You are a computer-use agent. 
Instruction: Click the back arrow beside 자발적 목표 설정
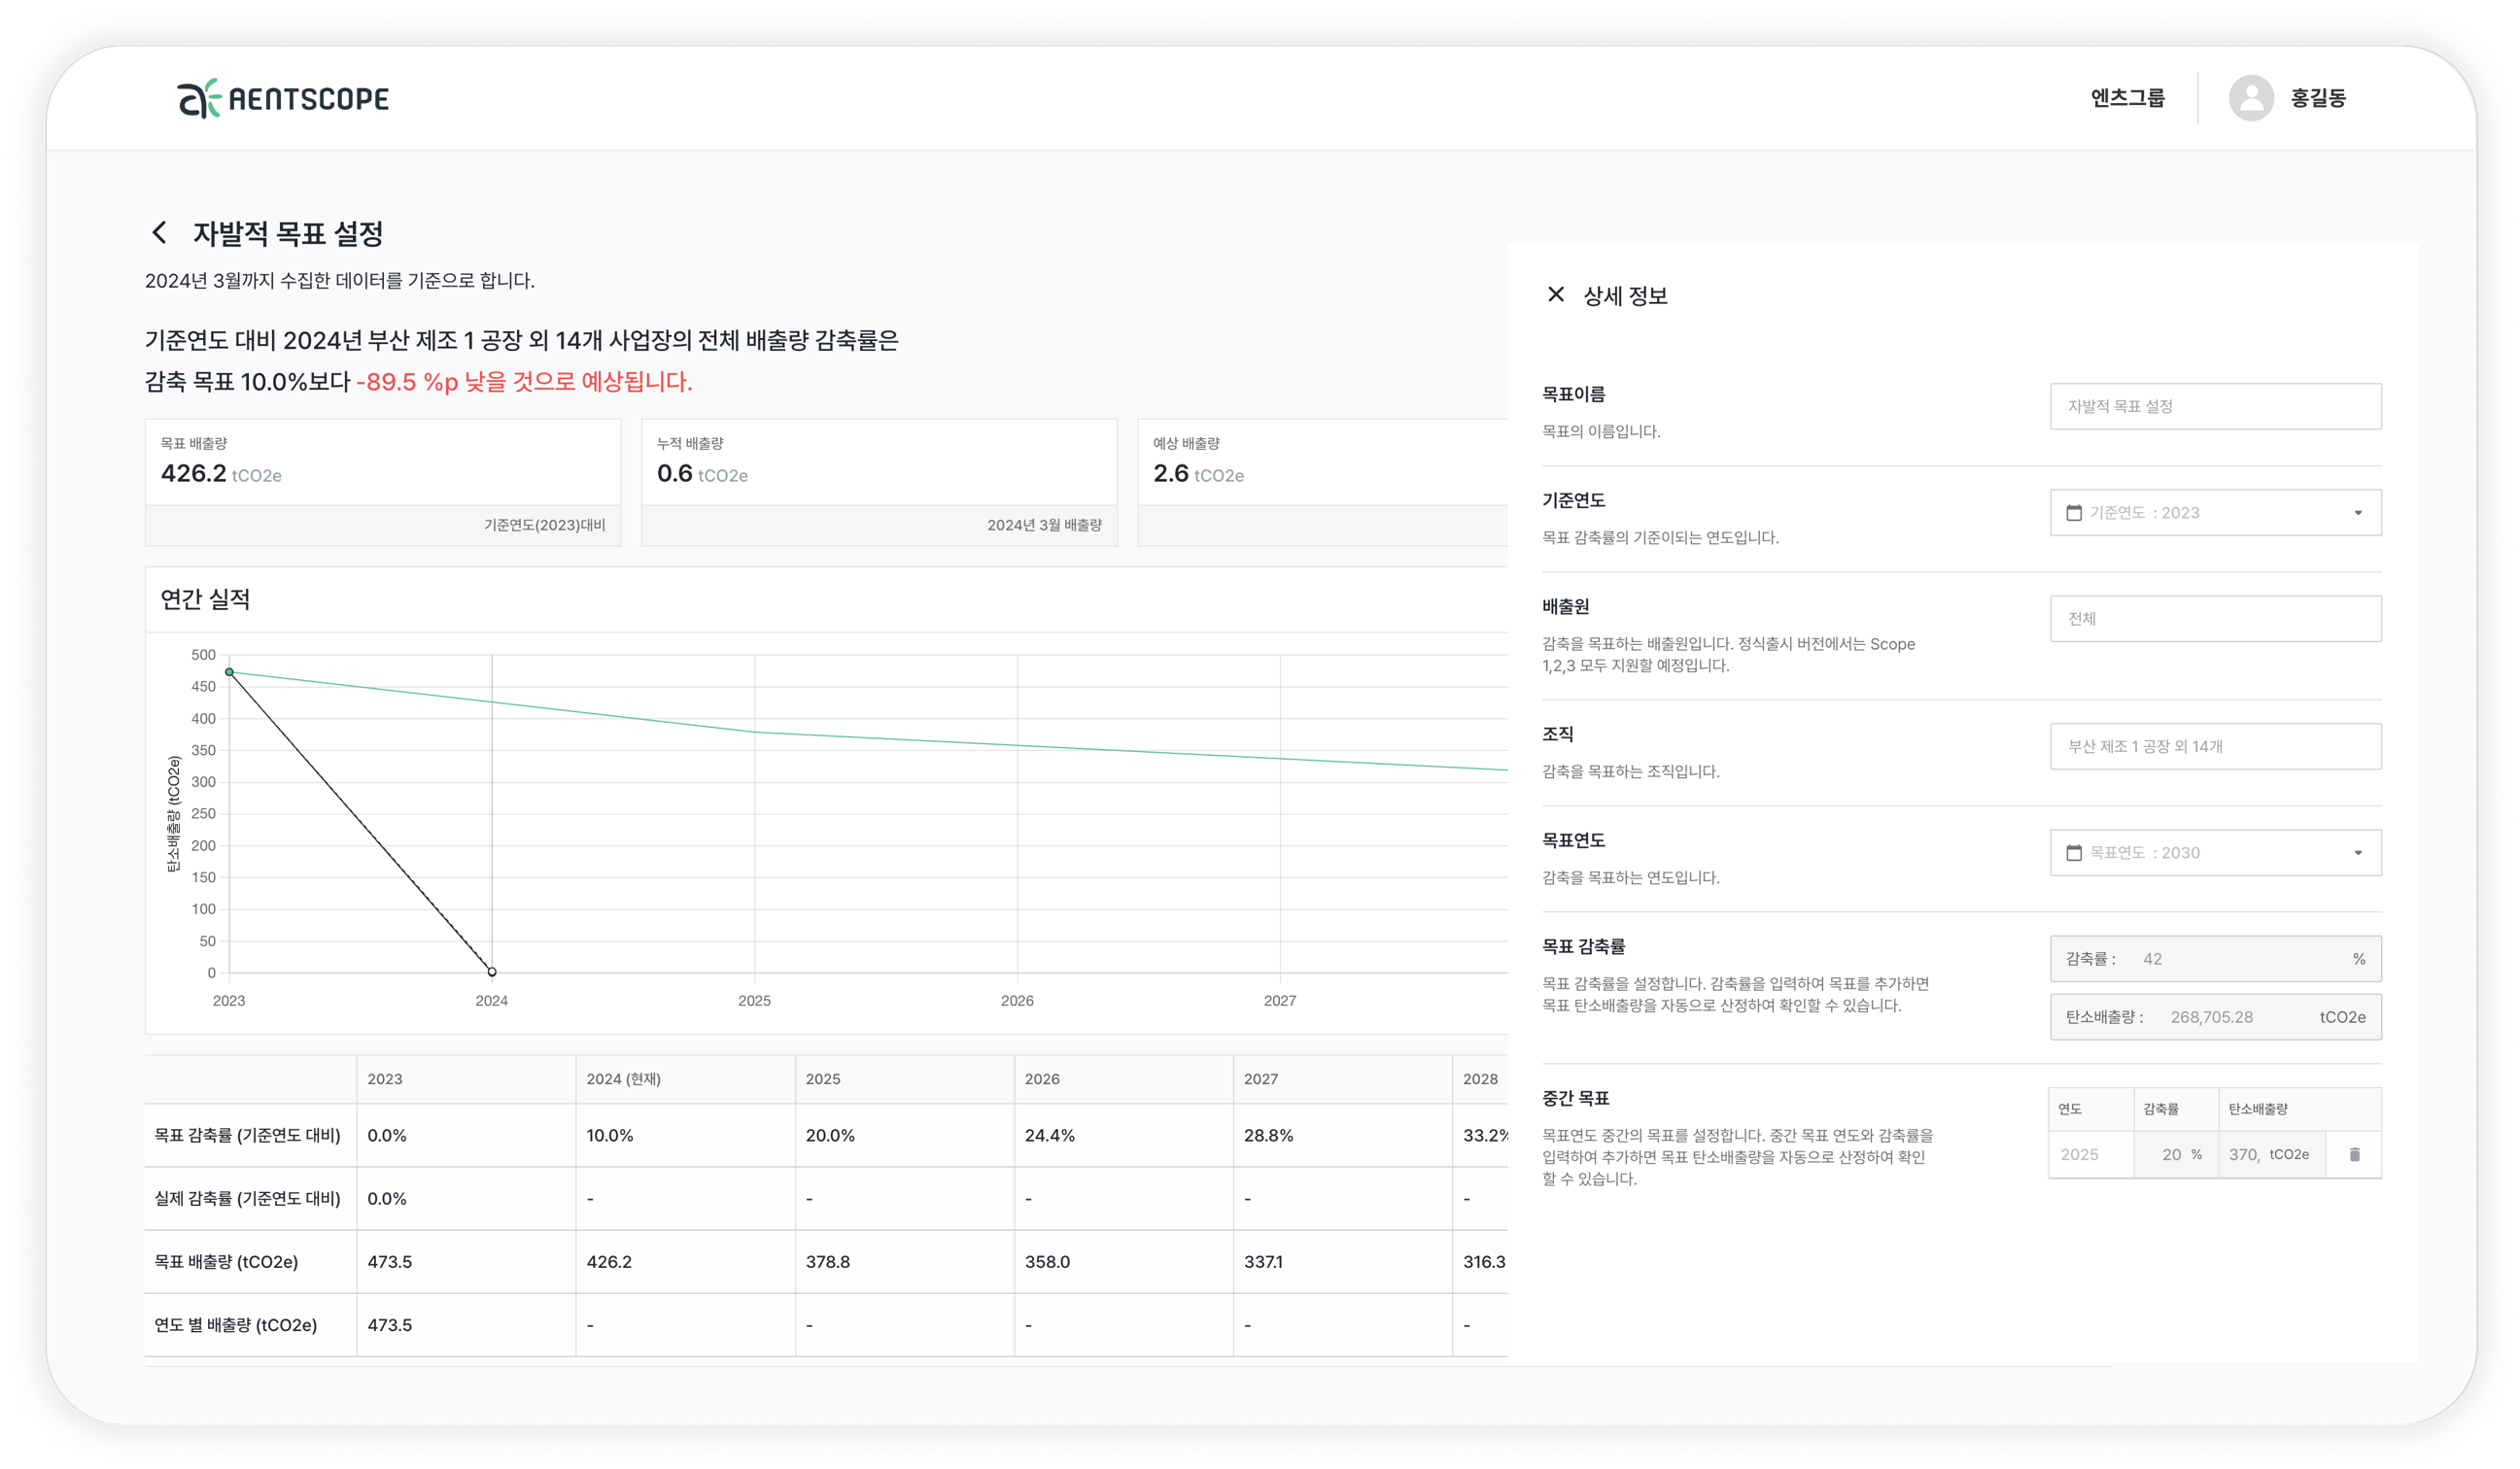click(159, 233)
